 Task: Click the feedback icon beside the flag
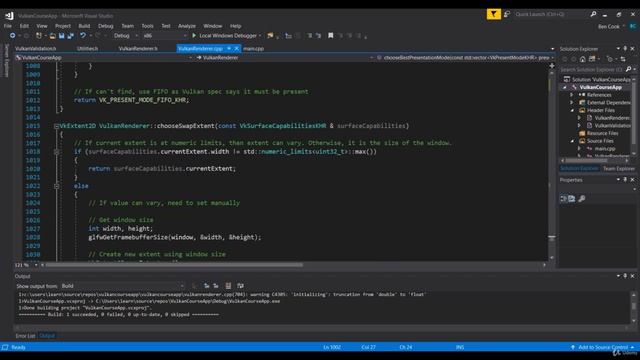[507, 14]
